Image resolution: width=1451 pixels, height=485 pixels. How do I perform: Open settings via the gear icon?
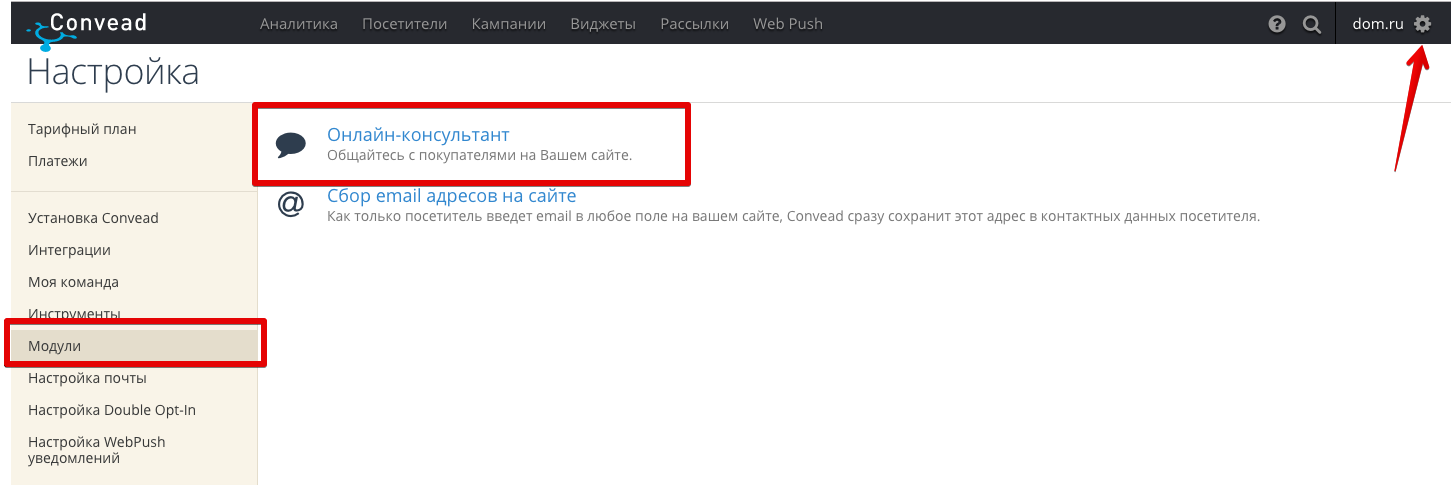point(1422,24)
